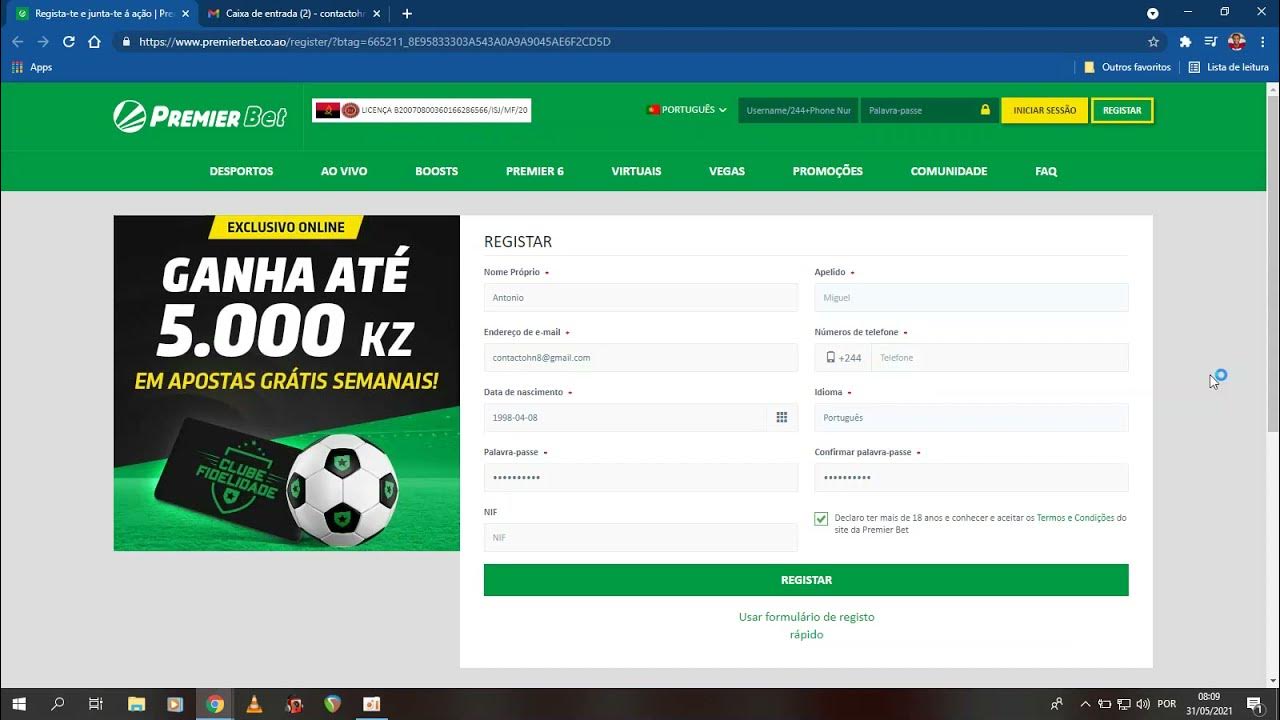Open the PORTUGUÊS language dropdown
The width and height of the screenshot is (1280, 720).
[x=687, y=110]
